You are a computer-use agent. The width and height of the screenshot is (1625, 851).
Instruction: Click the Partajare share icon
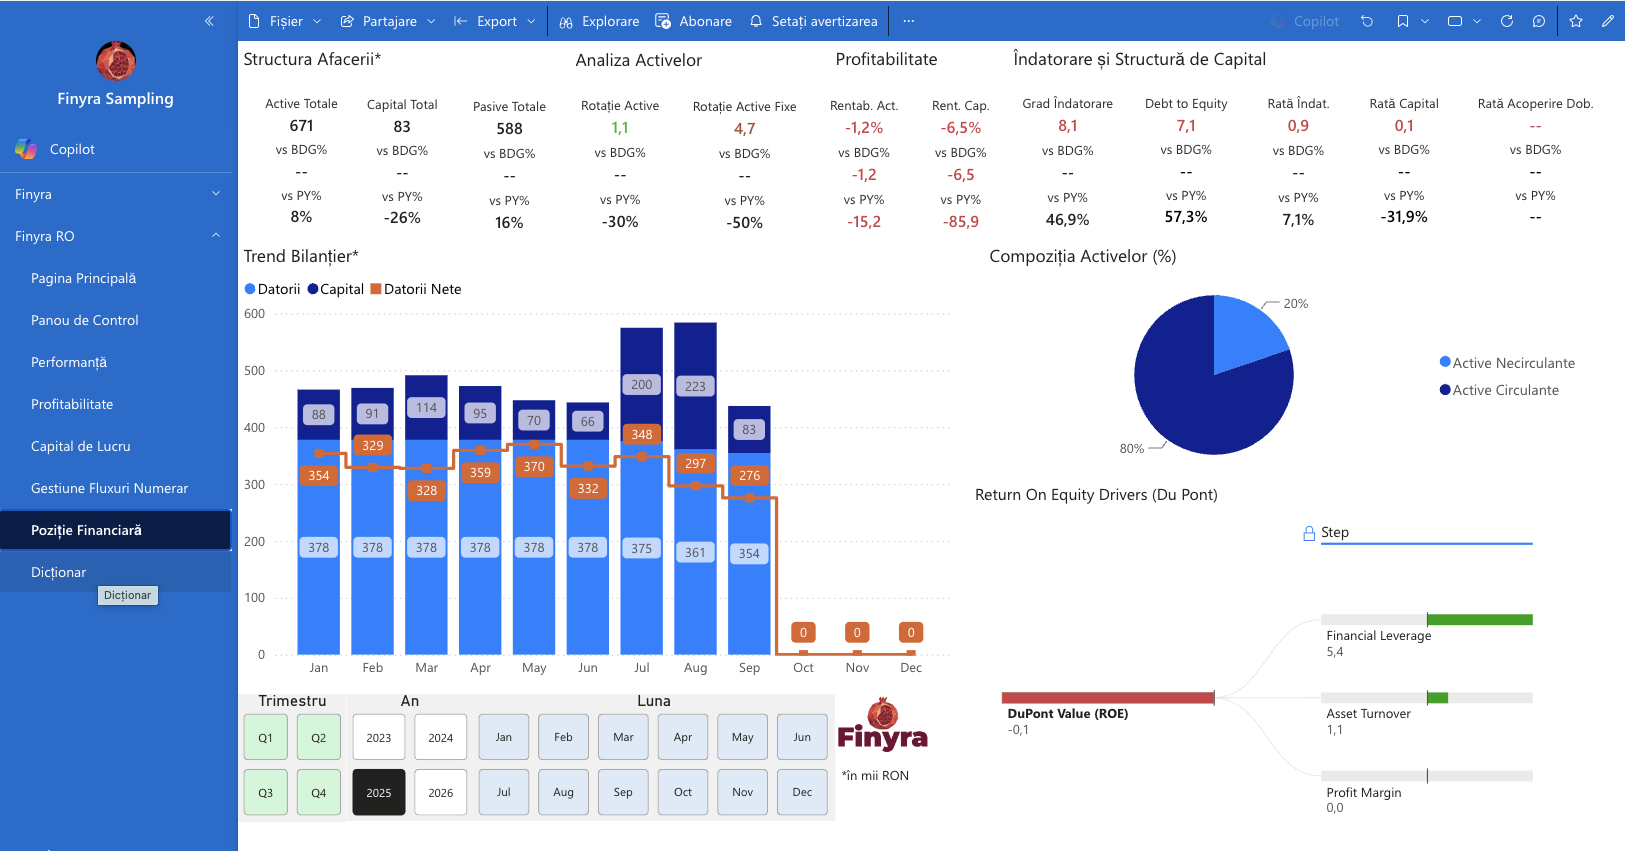pos(347,21)
